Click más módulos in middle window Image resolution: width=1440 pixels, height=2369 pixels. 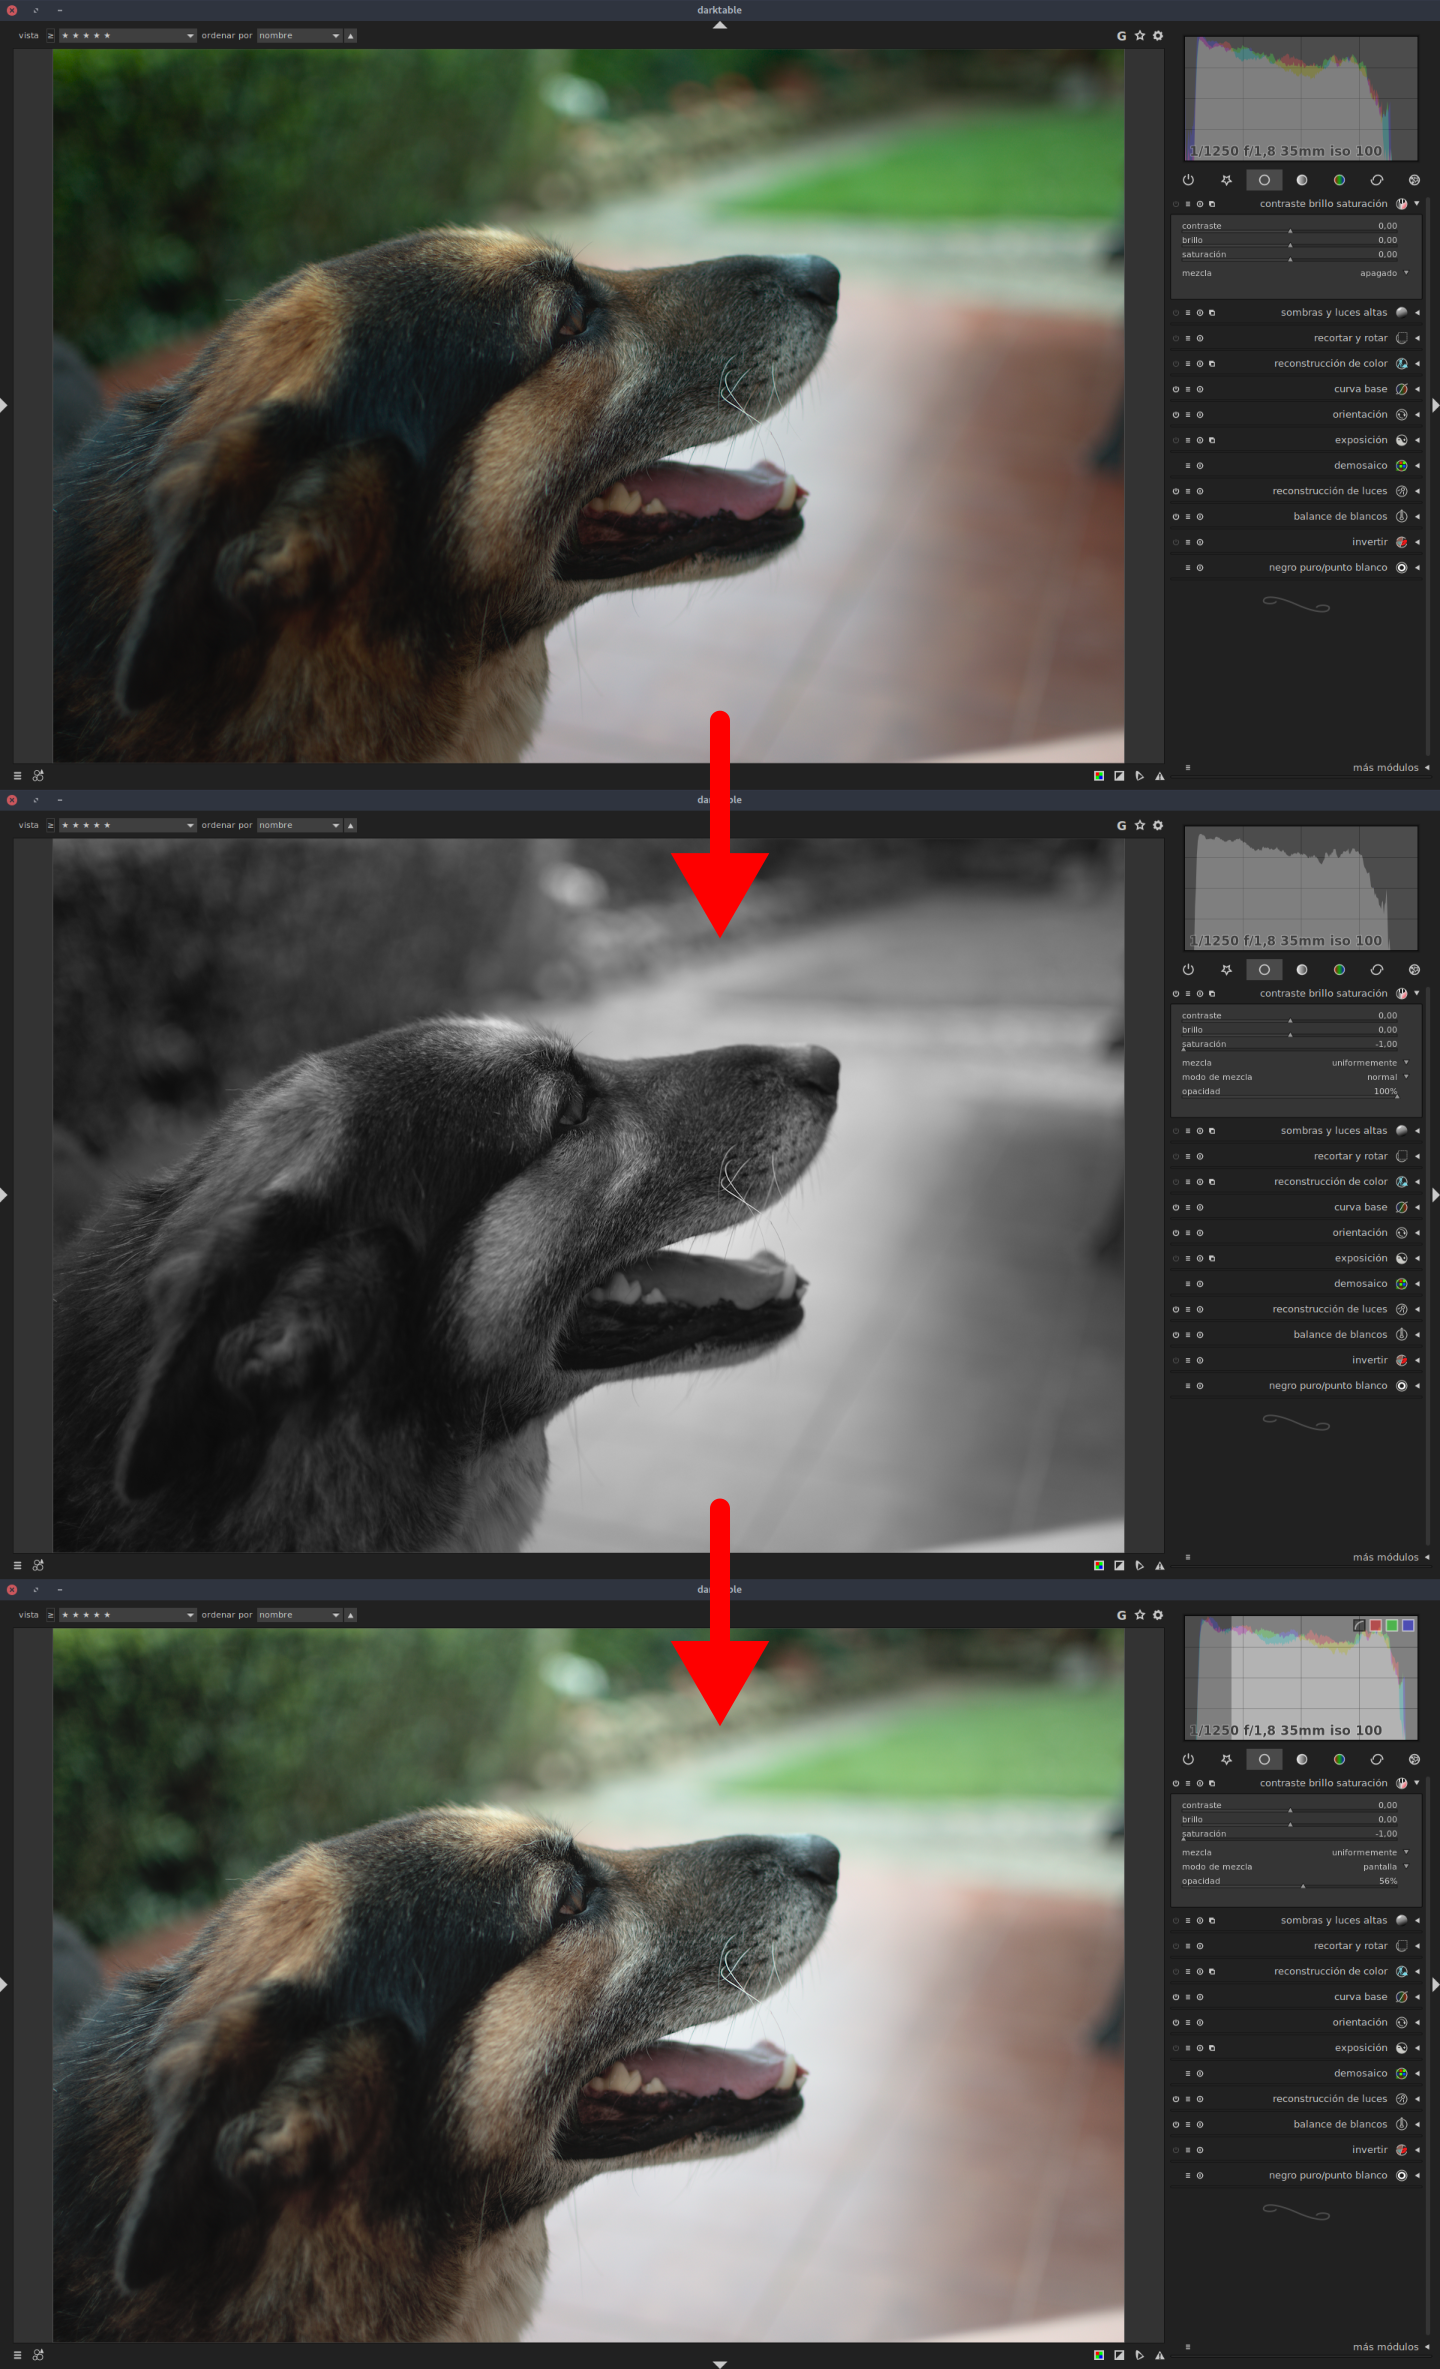click(x=1385, y=1558)
